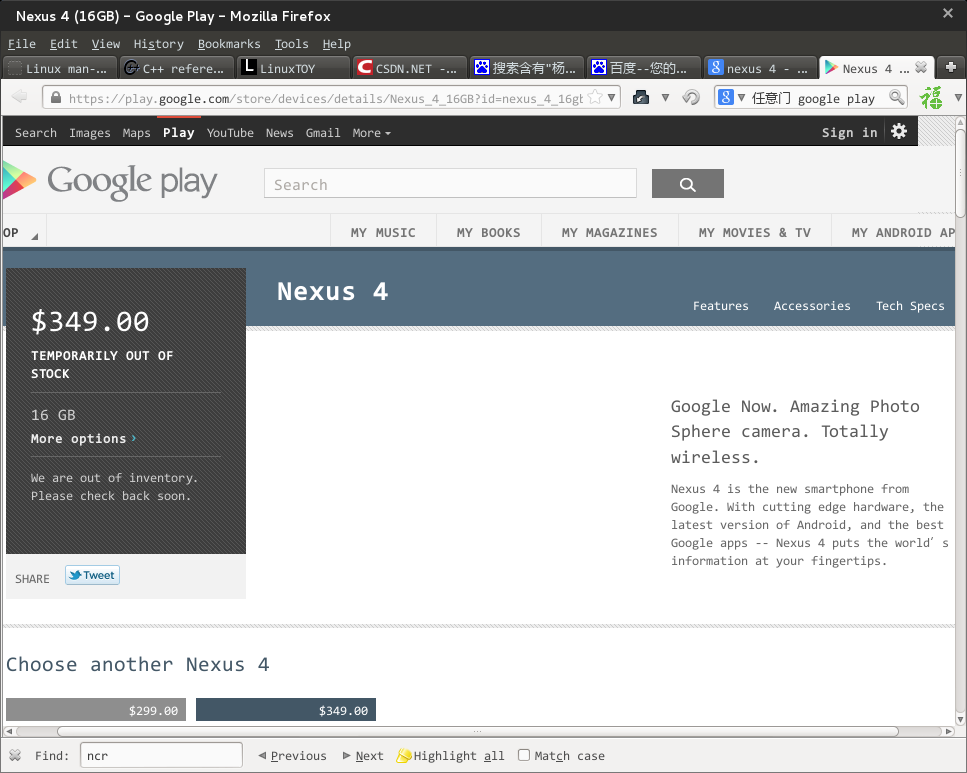Open the File menu
The height and width of the screenshot is (773, 967).
(22, 44)
